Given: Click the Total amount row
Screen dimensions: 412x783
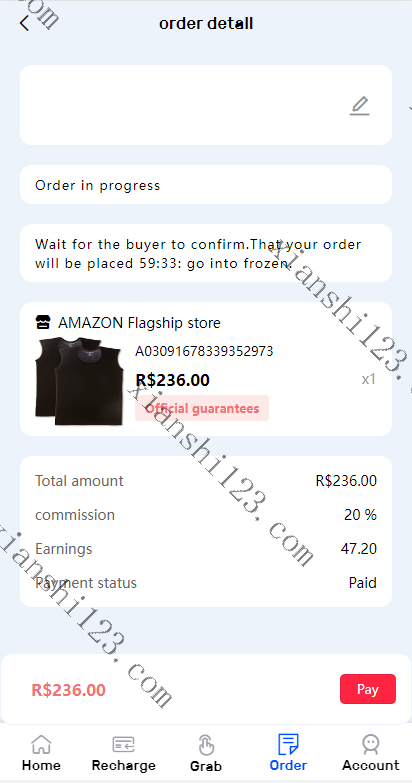Looking at the screenshot, I should (206, 481).
